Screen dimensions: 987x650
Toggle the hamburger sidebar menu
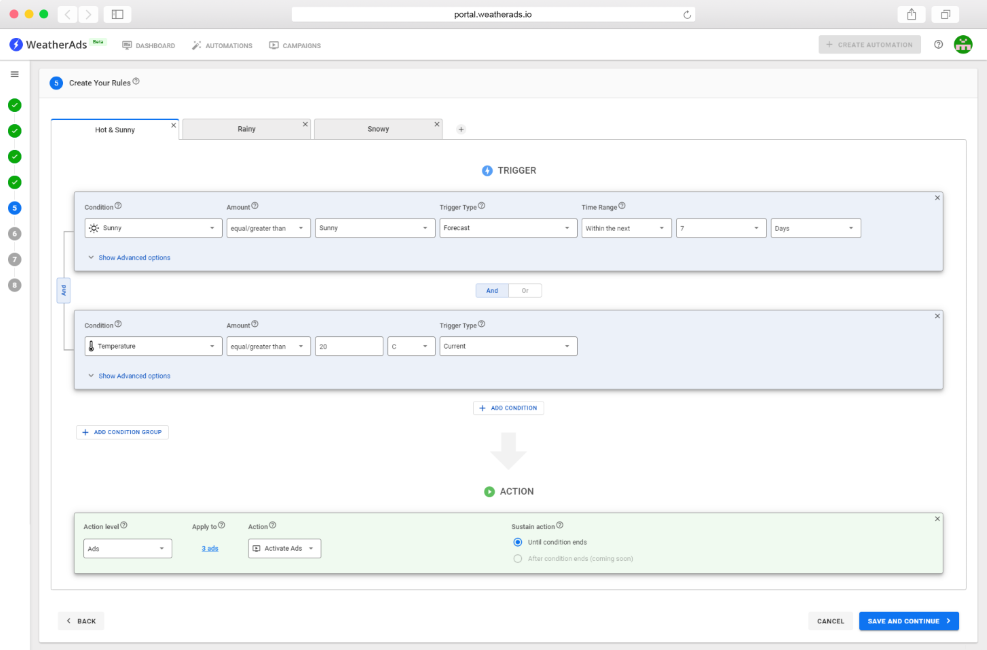[x=14, y=74]
